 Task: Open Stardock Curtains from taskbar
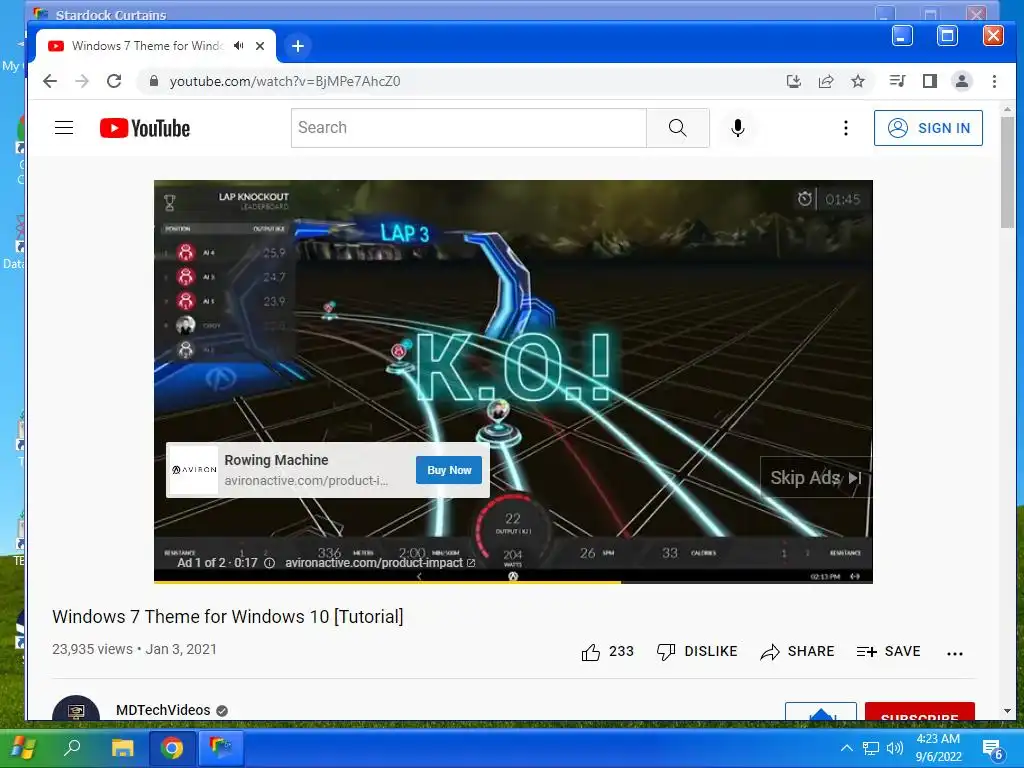[x=221, y=748]
